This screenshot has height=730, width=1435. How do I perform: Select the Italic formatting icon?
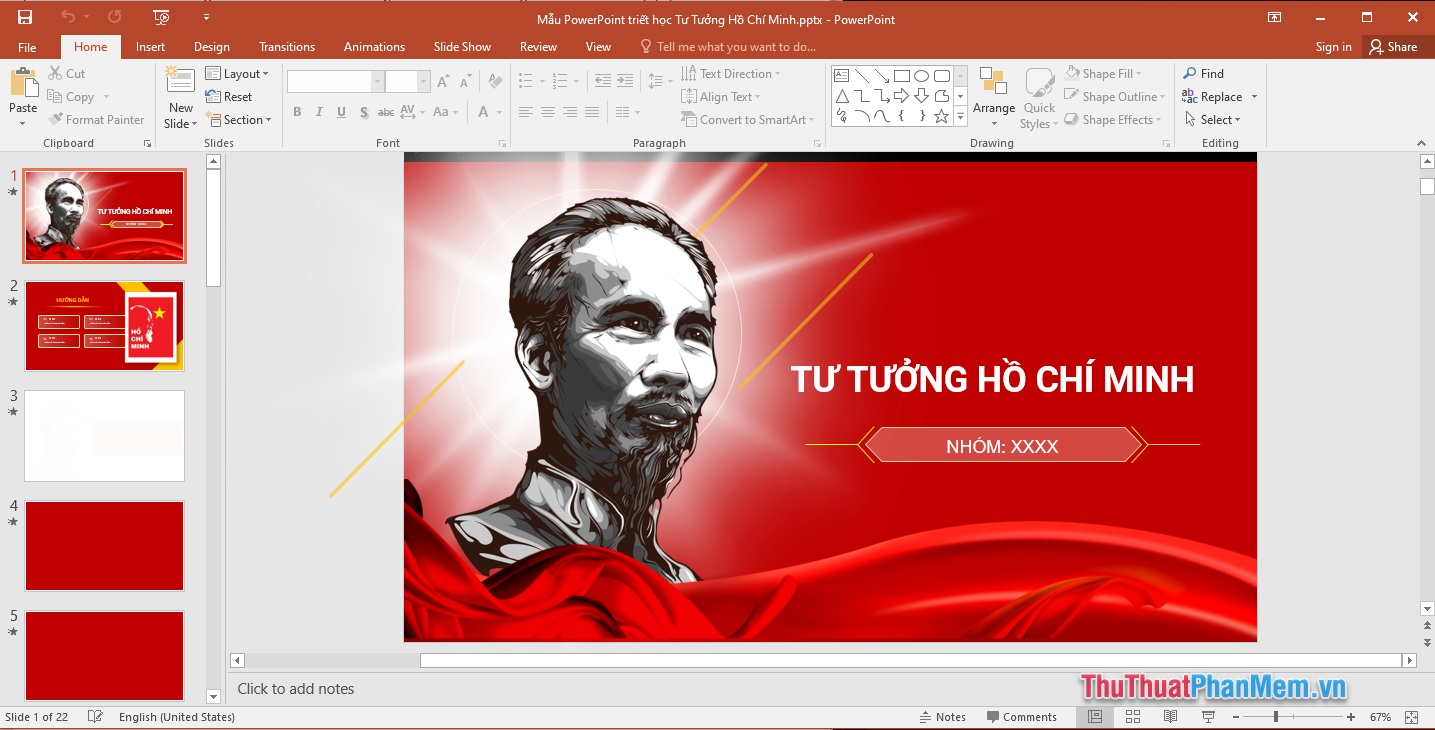point(318,112)
